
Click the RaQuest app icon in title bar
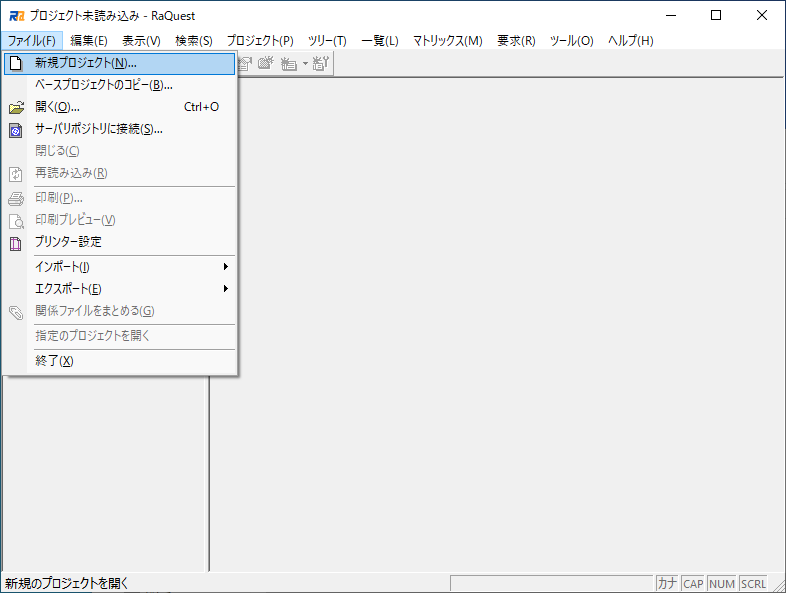[x=17, y=16]
